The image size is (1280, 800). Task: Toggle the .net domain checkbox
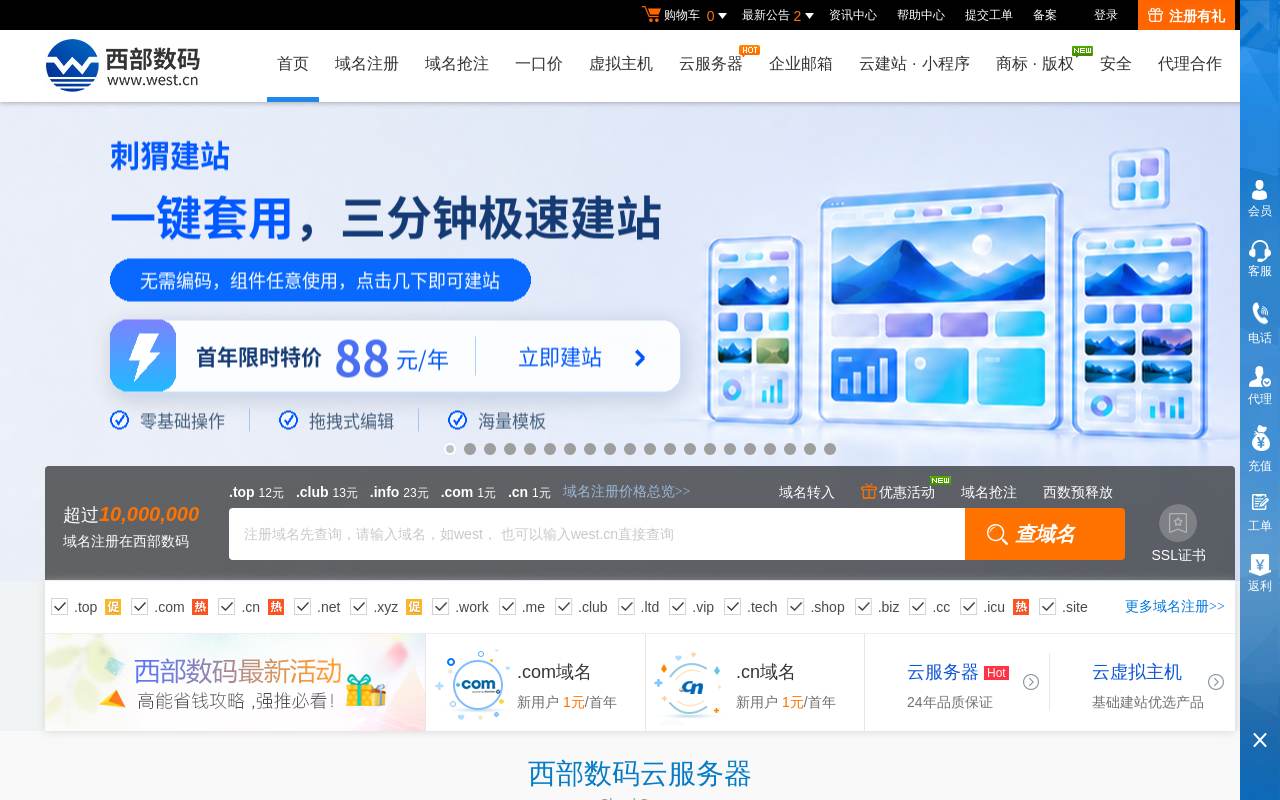[x=303, y=606]
